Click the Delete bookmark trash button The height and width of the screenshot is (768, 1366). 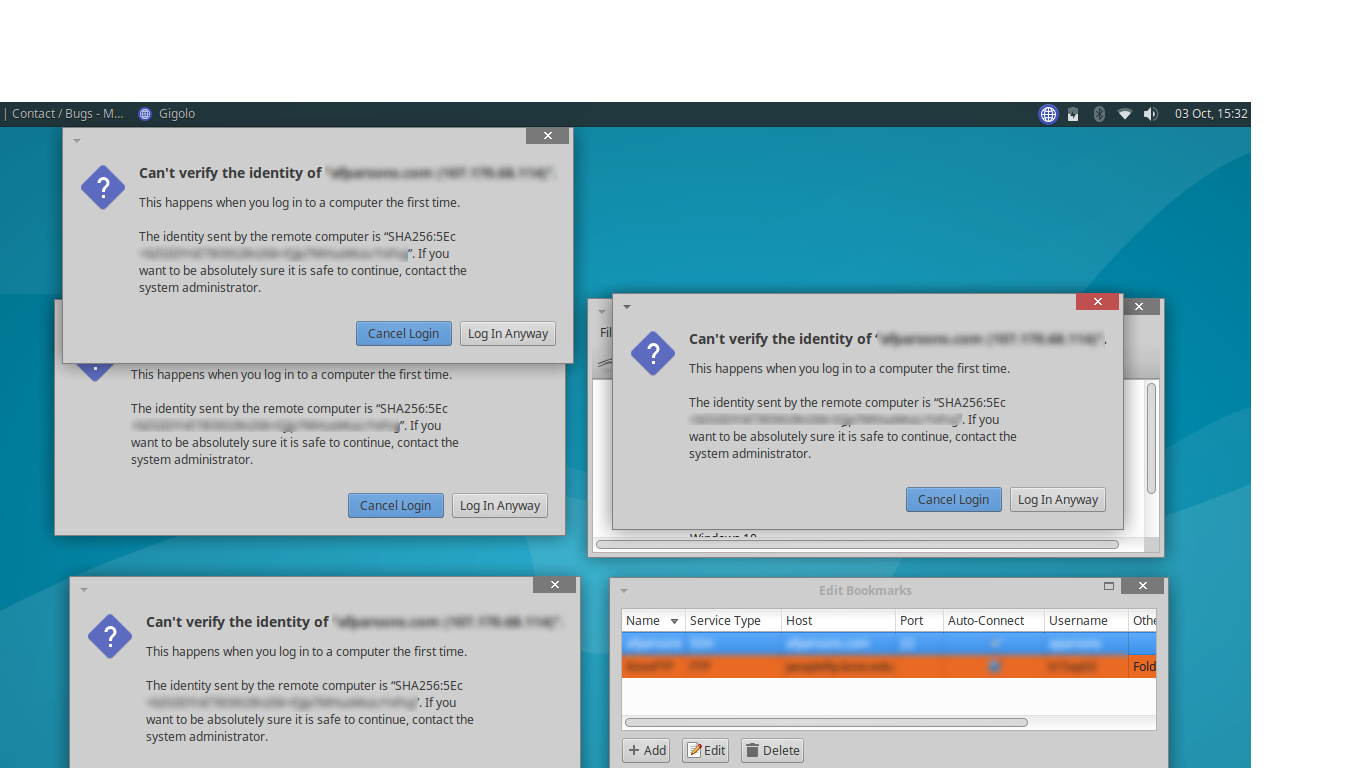[x=772, y=750]
